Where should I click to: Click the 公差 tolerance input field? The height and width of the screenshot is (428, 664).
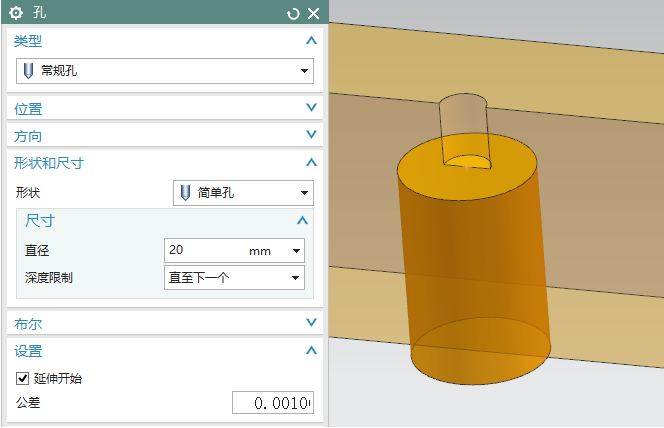[x=272, y=403]
